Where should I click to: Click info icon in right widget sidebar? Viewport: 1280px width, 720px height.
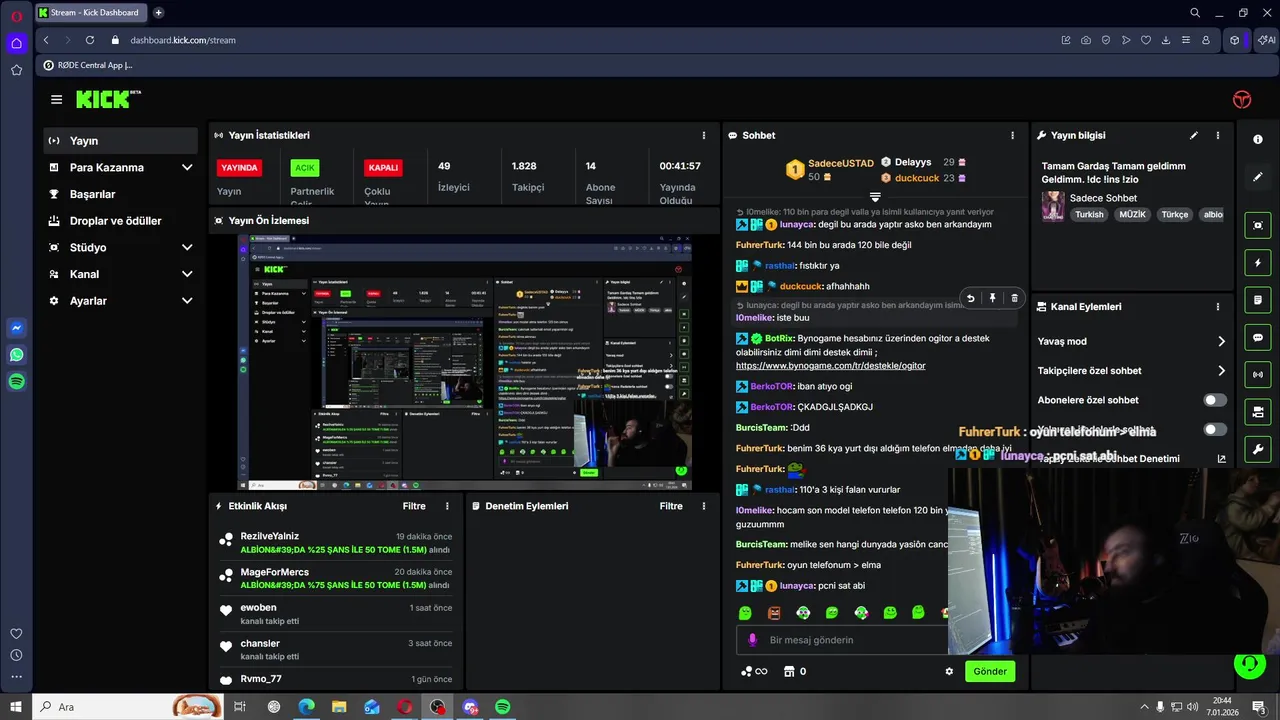click(x=1258, y=139)
